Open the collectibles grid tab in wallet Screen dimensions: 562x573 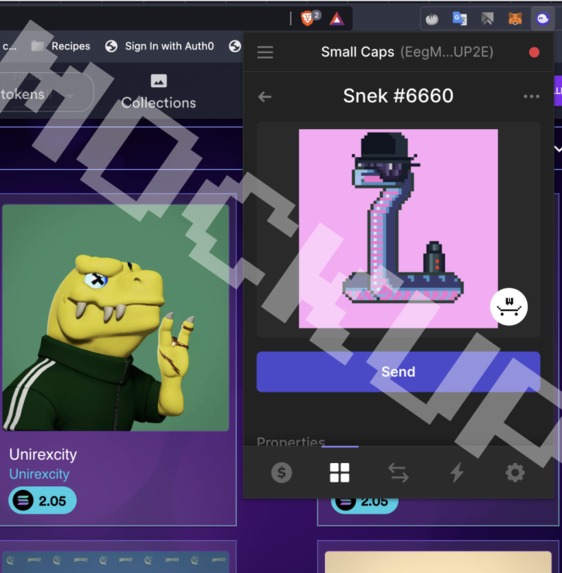(x=339, y=473)
